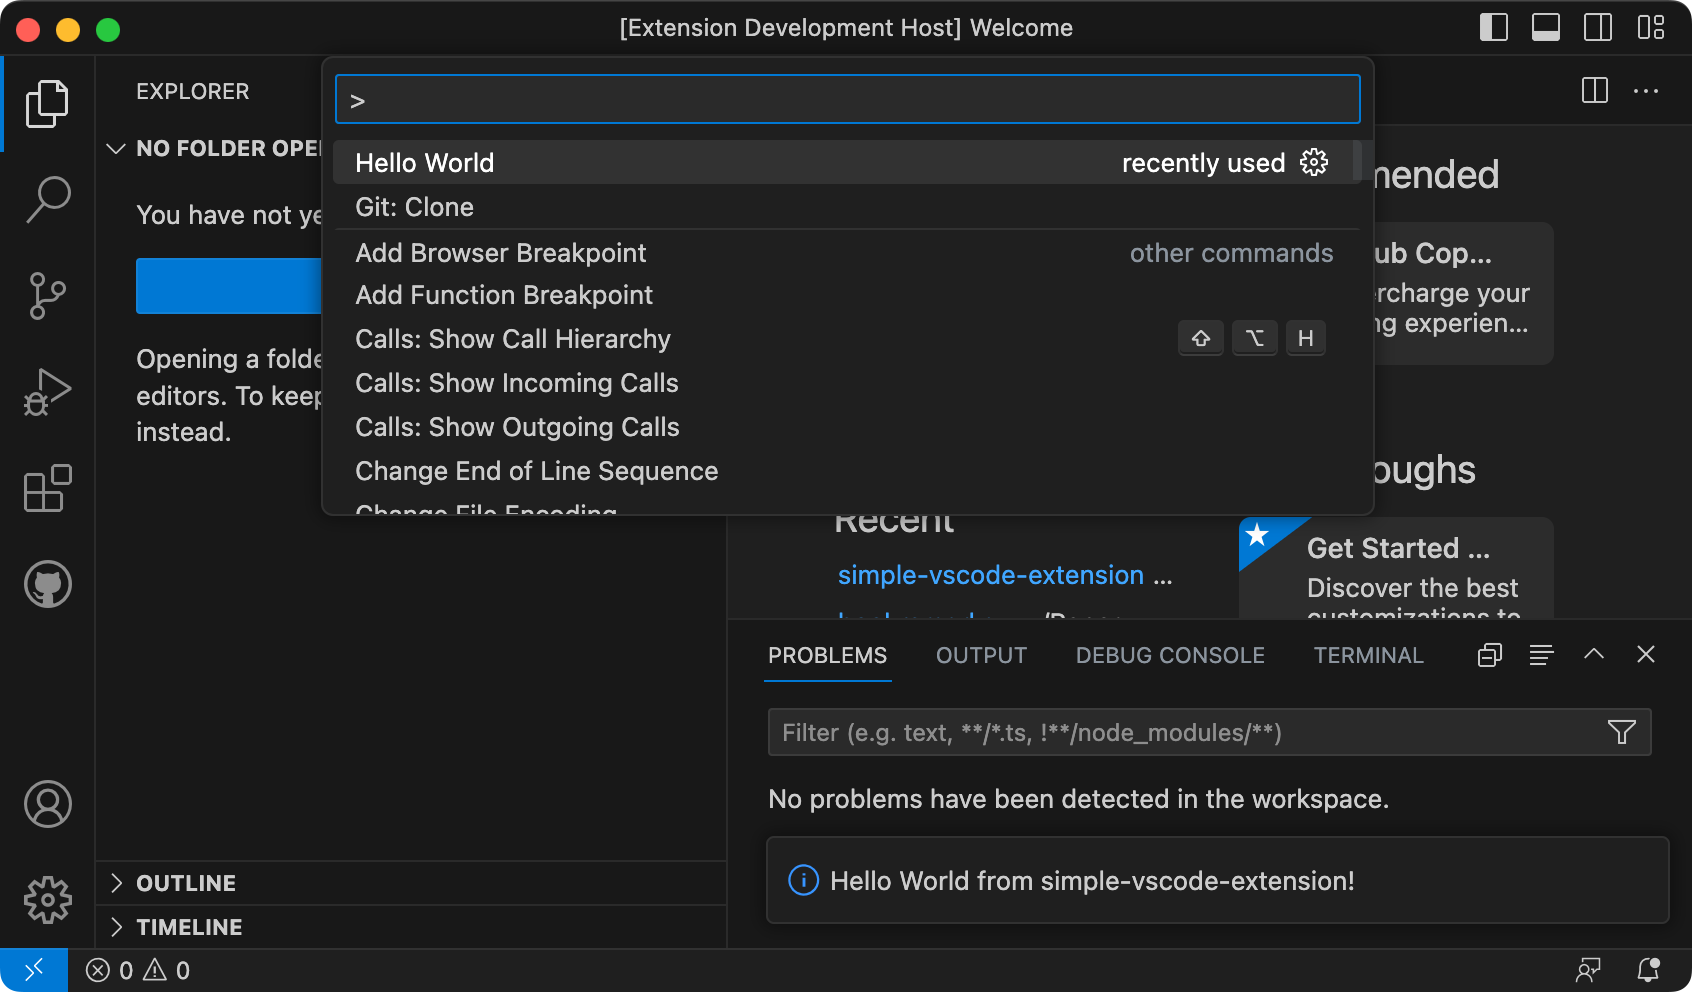This screenshot has width=1692, height=992.
Task: Open the Extensions view icon
Action: 47,488
